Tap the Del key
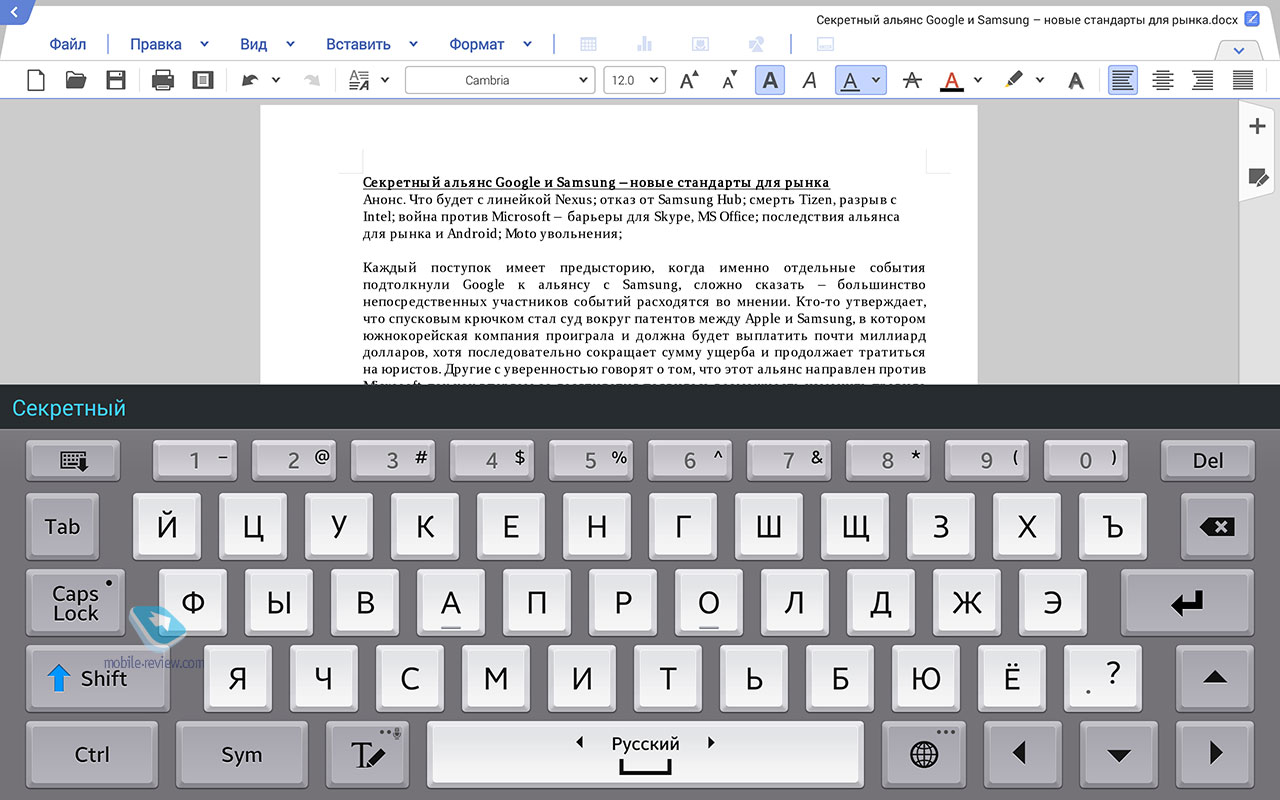The height and width of the screenshot is (800, 1280). pyautogui.click(x=1208, y=460)
